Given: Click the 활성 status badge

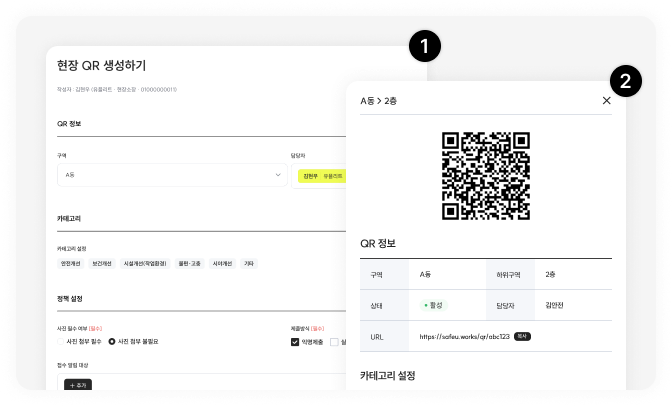Looking at the screenshot, I should [x=434, y=305].
